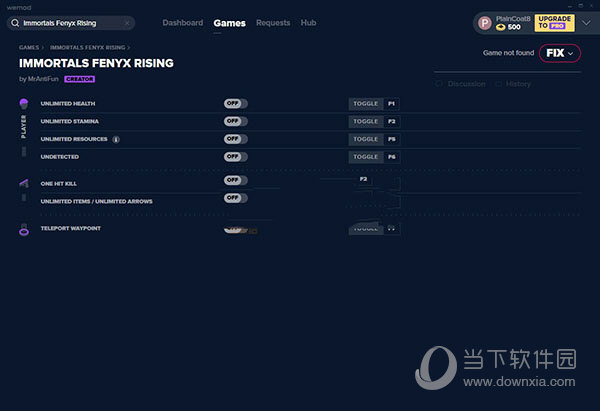Viewport: 600px width, 411px height.
Task: Click the UNLIMITED STAMINA label
Action: click(70, 121)
